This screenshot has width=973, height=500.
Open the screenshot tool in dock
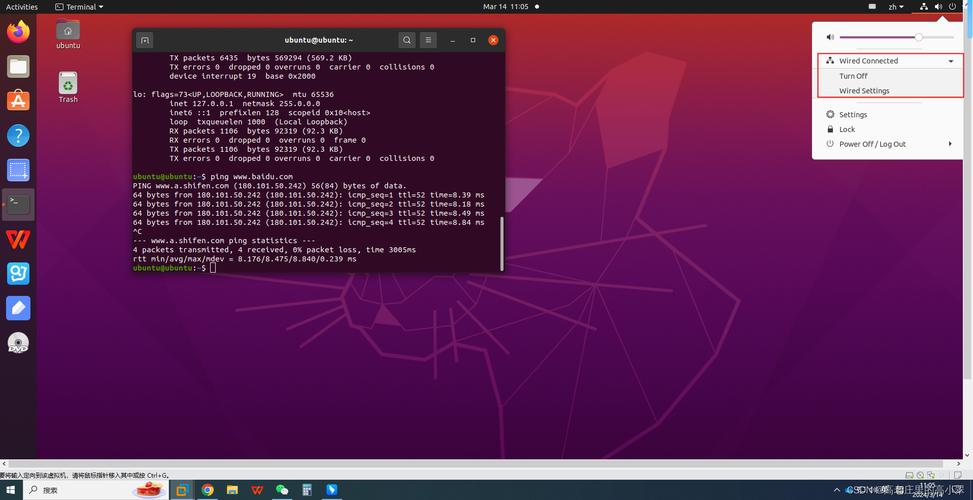pos(18,170)
